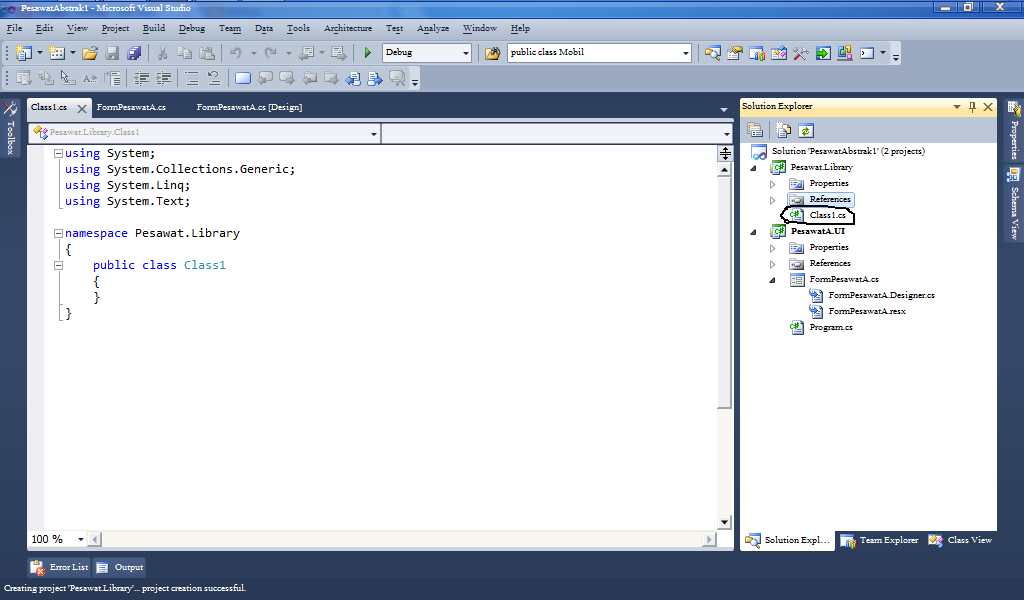Click the Refresh icon in Solution Explorer
The width and height of the screenshot is (1024, 600).
(806, 131)
